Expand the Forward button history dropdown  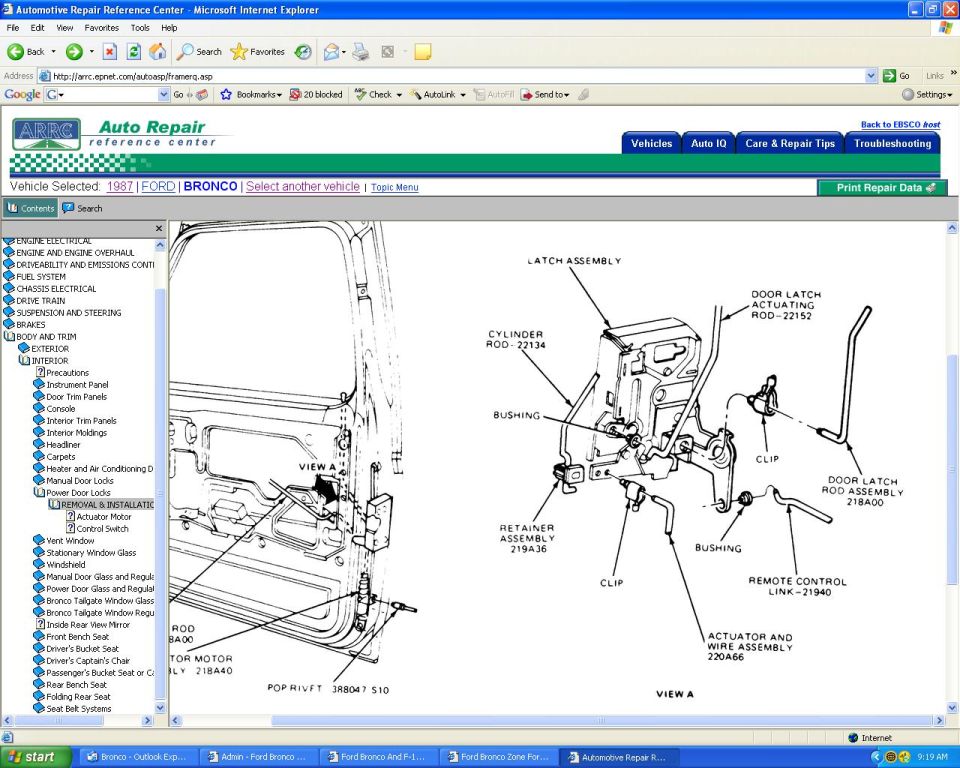tap(92, 52)
